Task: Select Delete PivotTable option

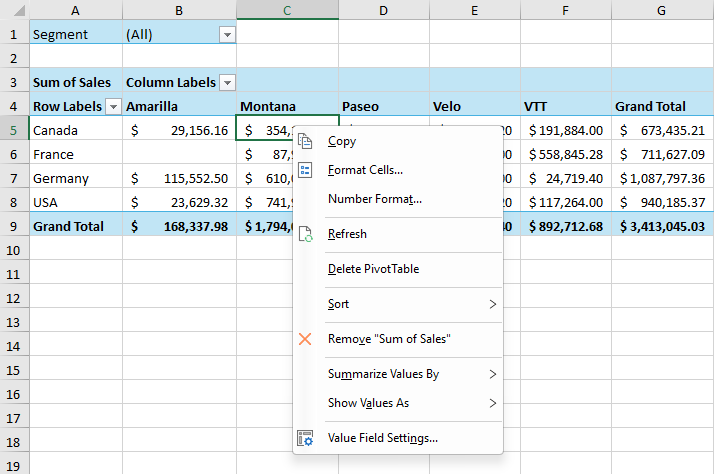Action: coord(398,269)
